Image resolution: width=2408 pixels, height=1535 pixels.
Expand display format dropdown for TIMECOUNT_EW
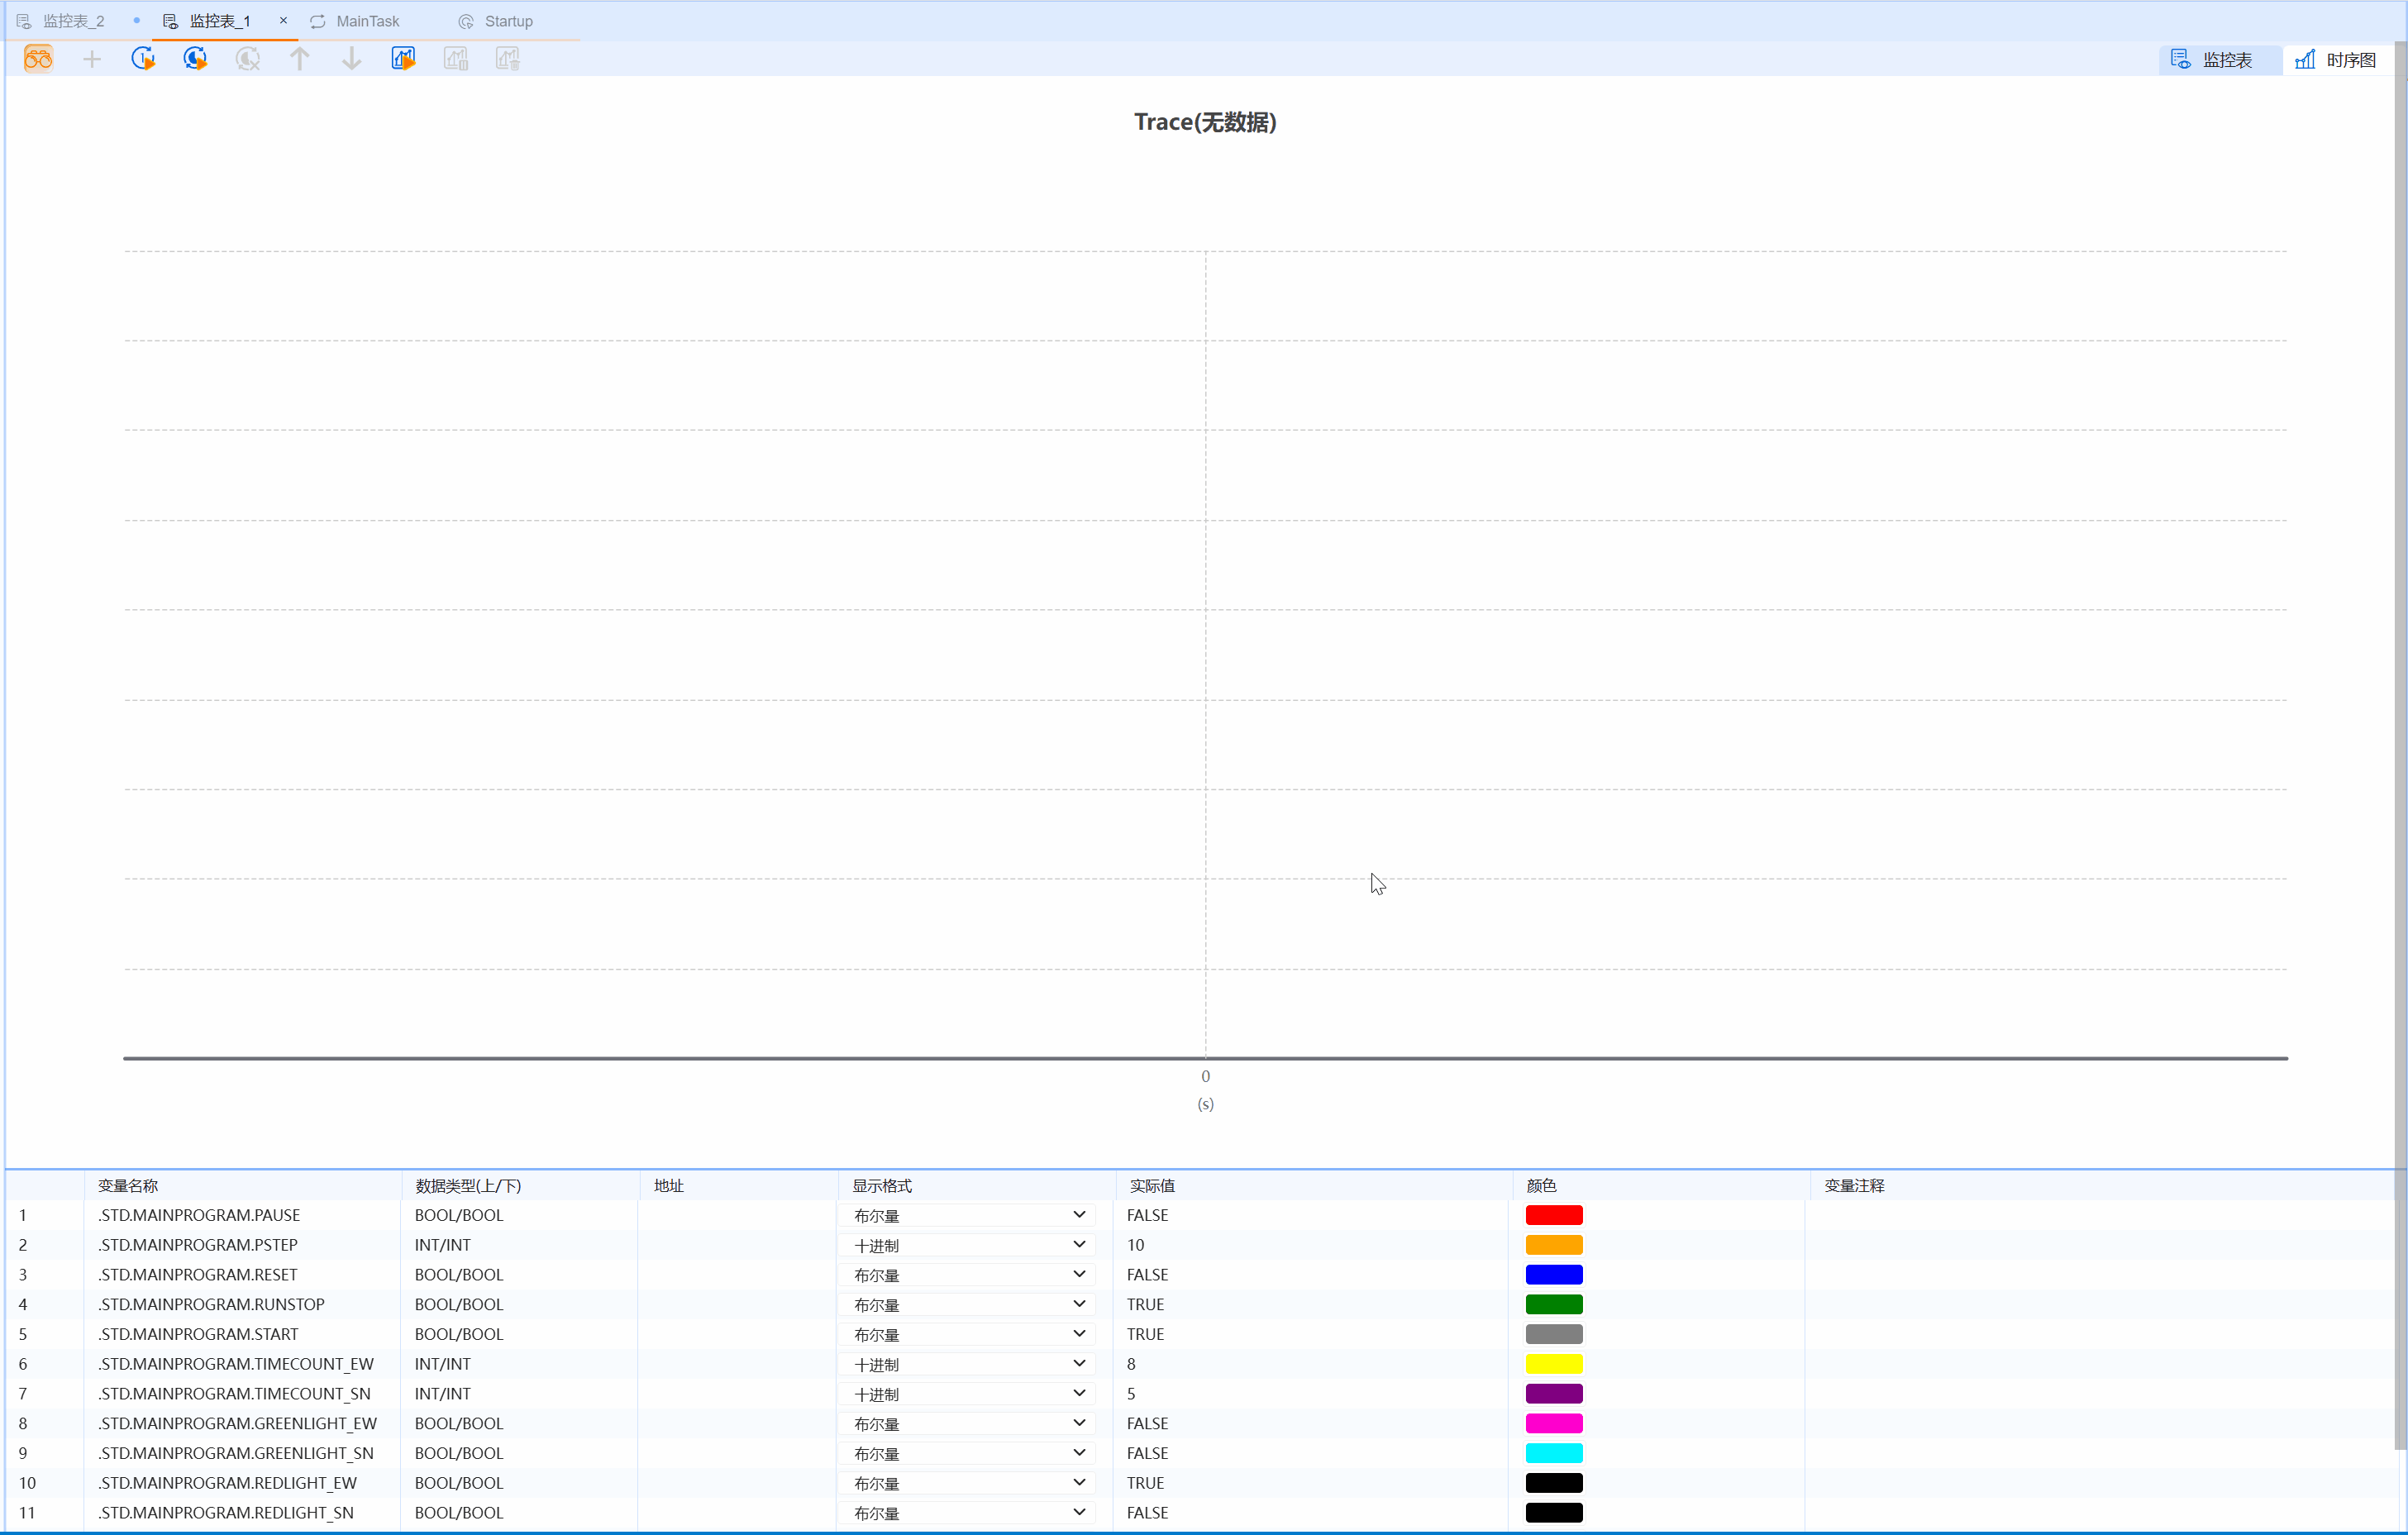(1078, 1364)
